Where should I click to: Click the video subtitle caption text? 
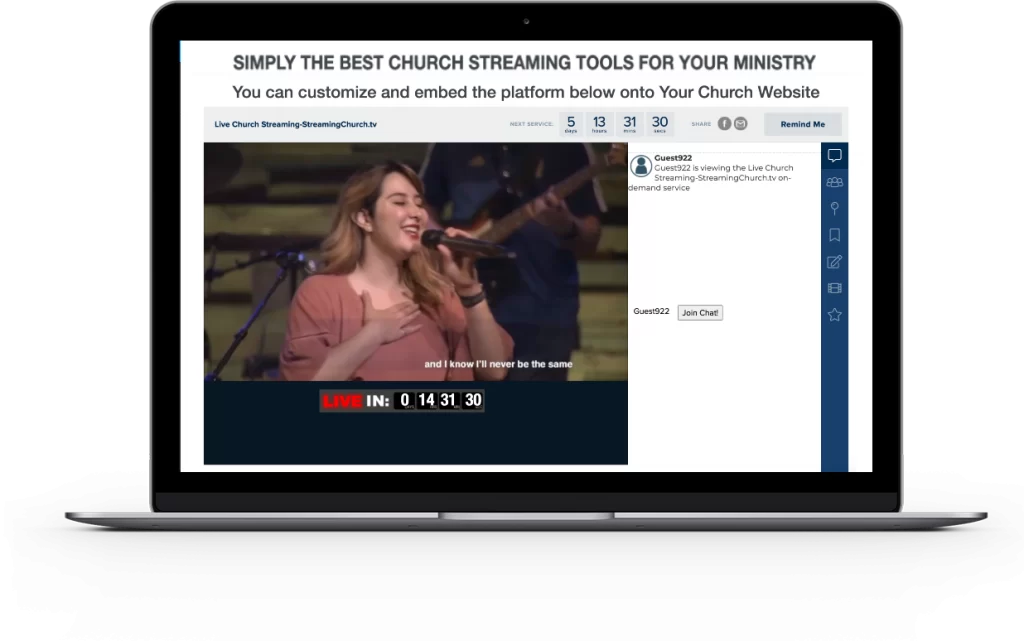click(497, 365)
